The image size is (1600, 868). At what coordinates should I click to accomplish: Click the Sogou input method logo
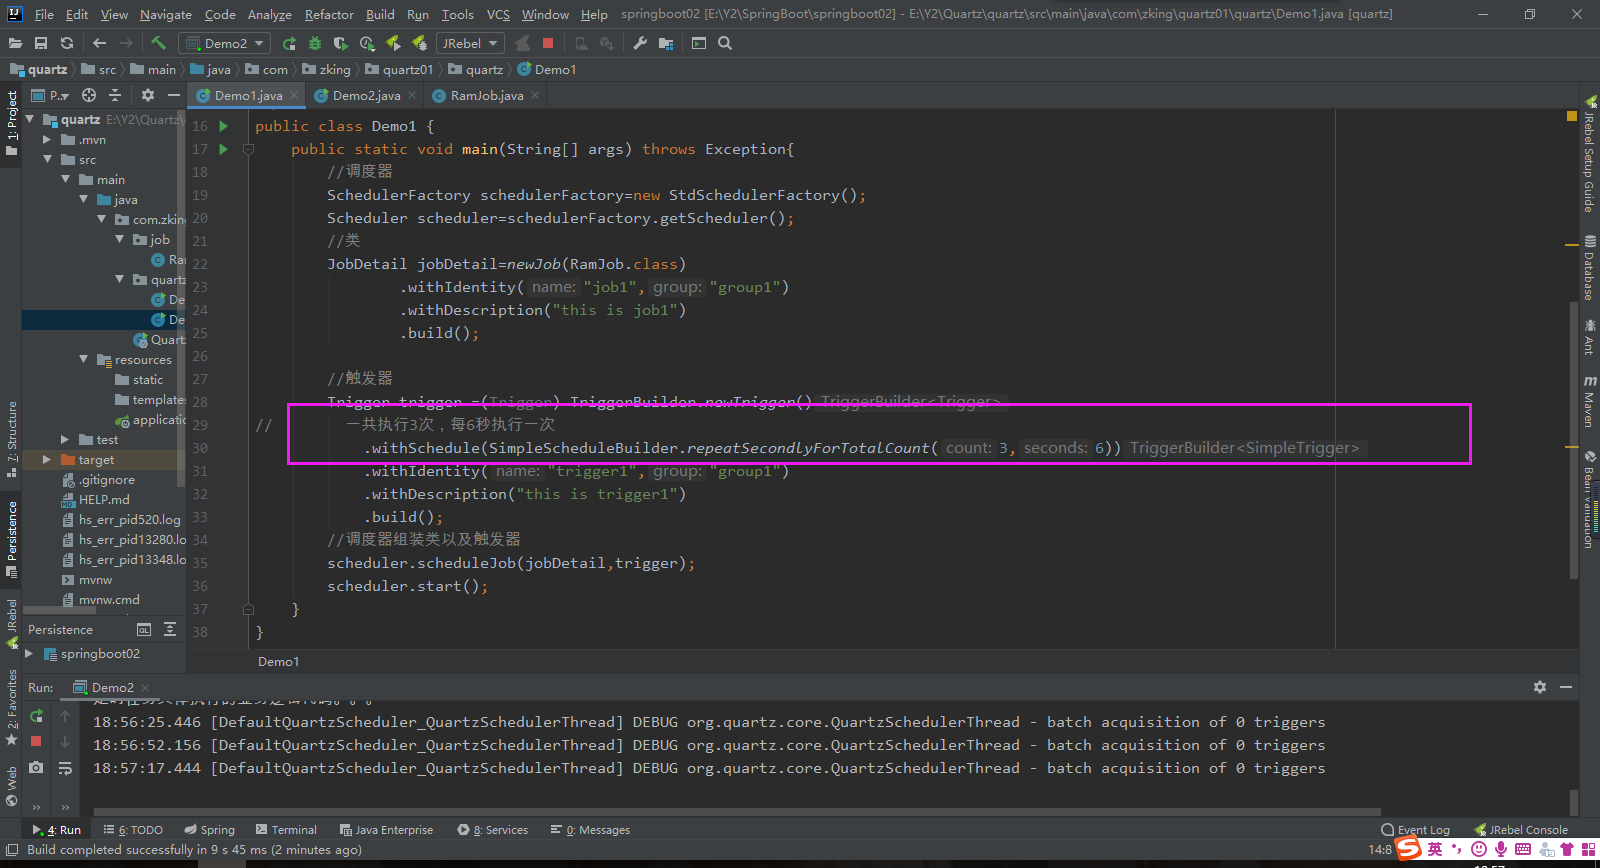click(1409, 849)
